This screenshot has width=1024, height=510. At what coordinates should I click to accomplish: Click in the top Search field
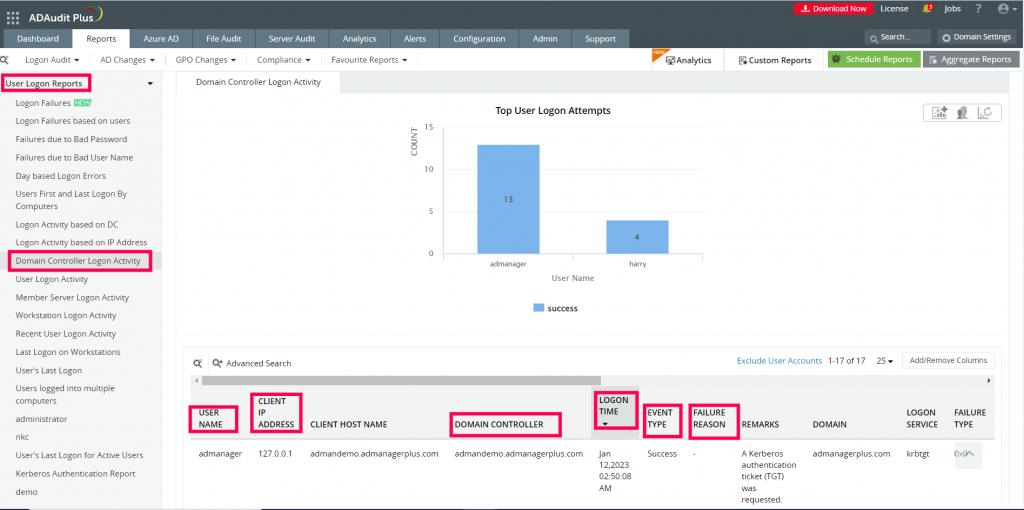[898, 37]
